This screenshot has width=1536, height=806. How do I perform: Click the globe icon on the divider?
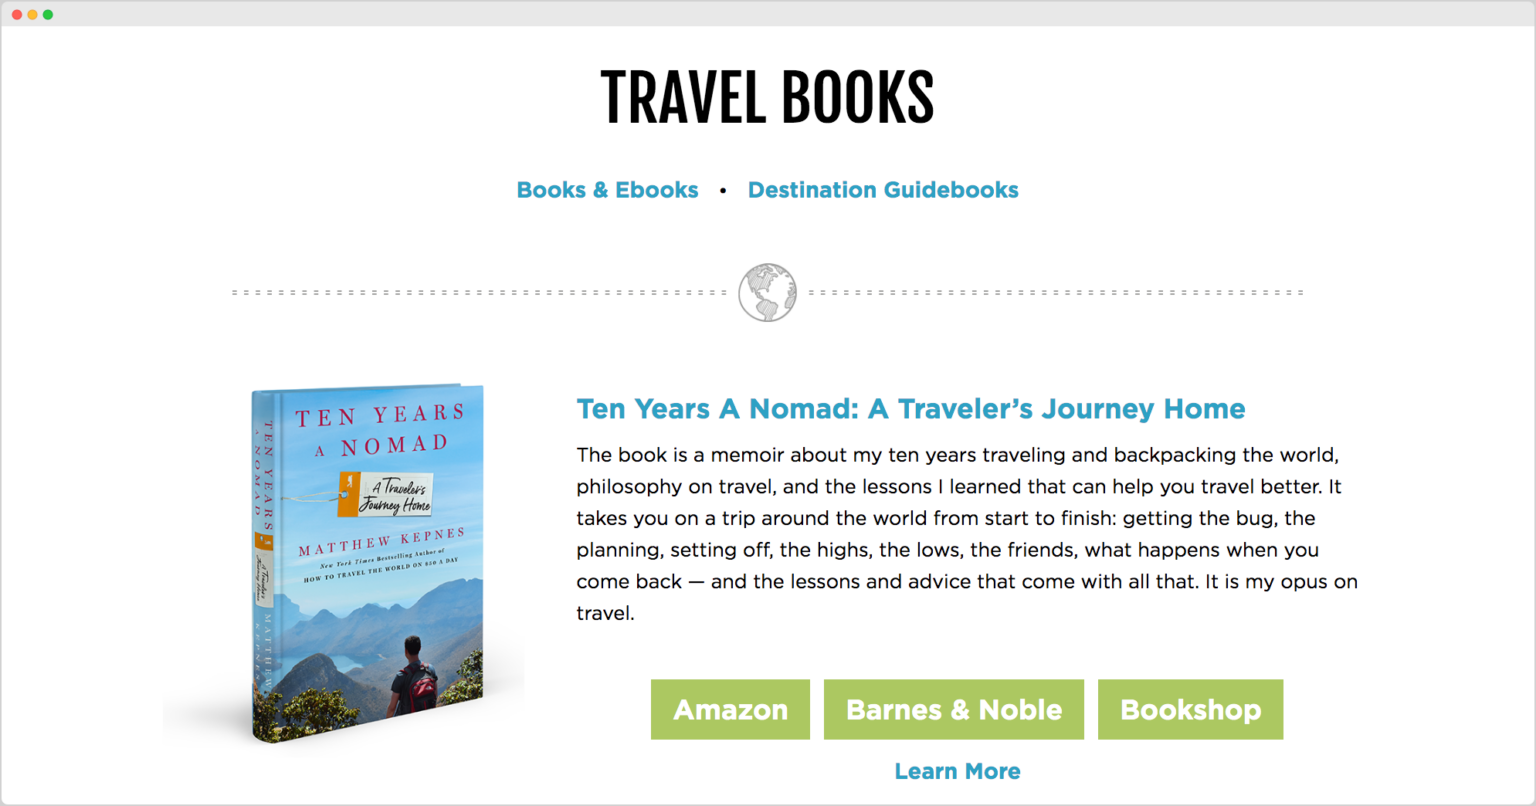click(767, 293)
